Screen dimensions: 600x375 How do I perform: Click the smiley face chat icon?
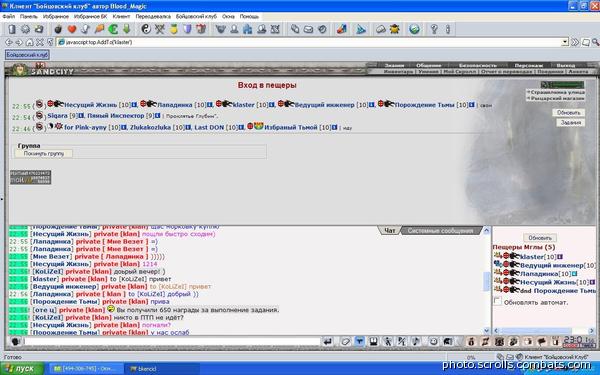(433, 341)
